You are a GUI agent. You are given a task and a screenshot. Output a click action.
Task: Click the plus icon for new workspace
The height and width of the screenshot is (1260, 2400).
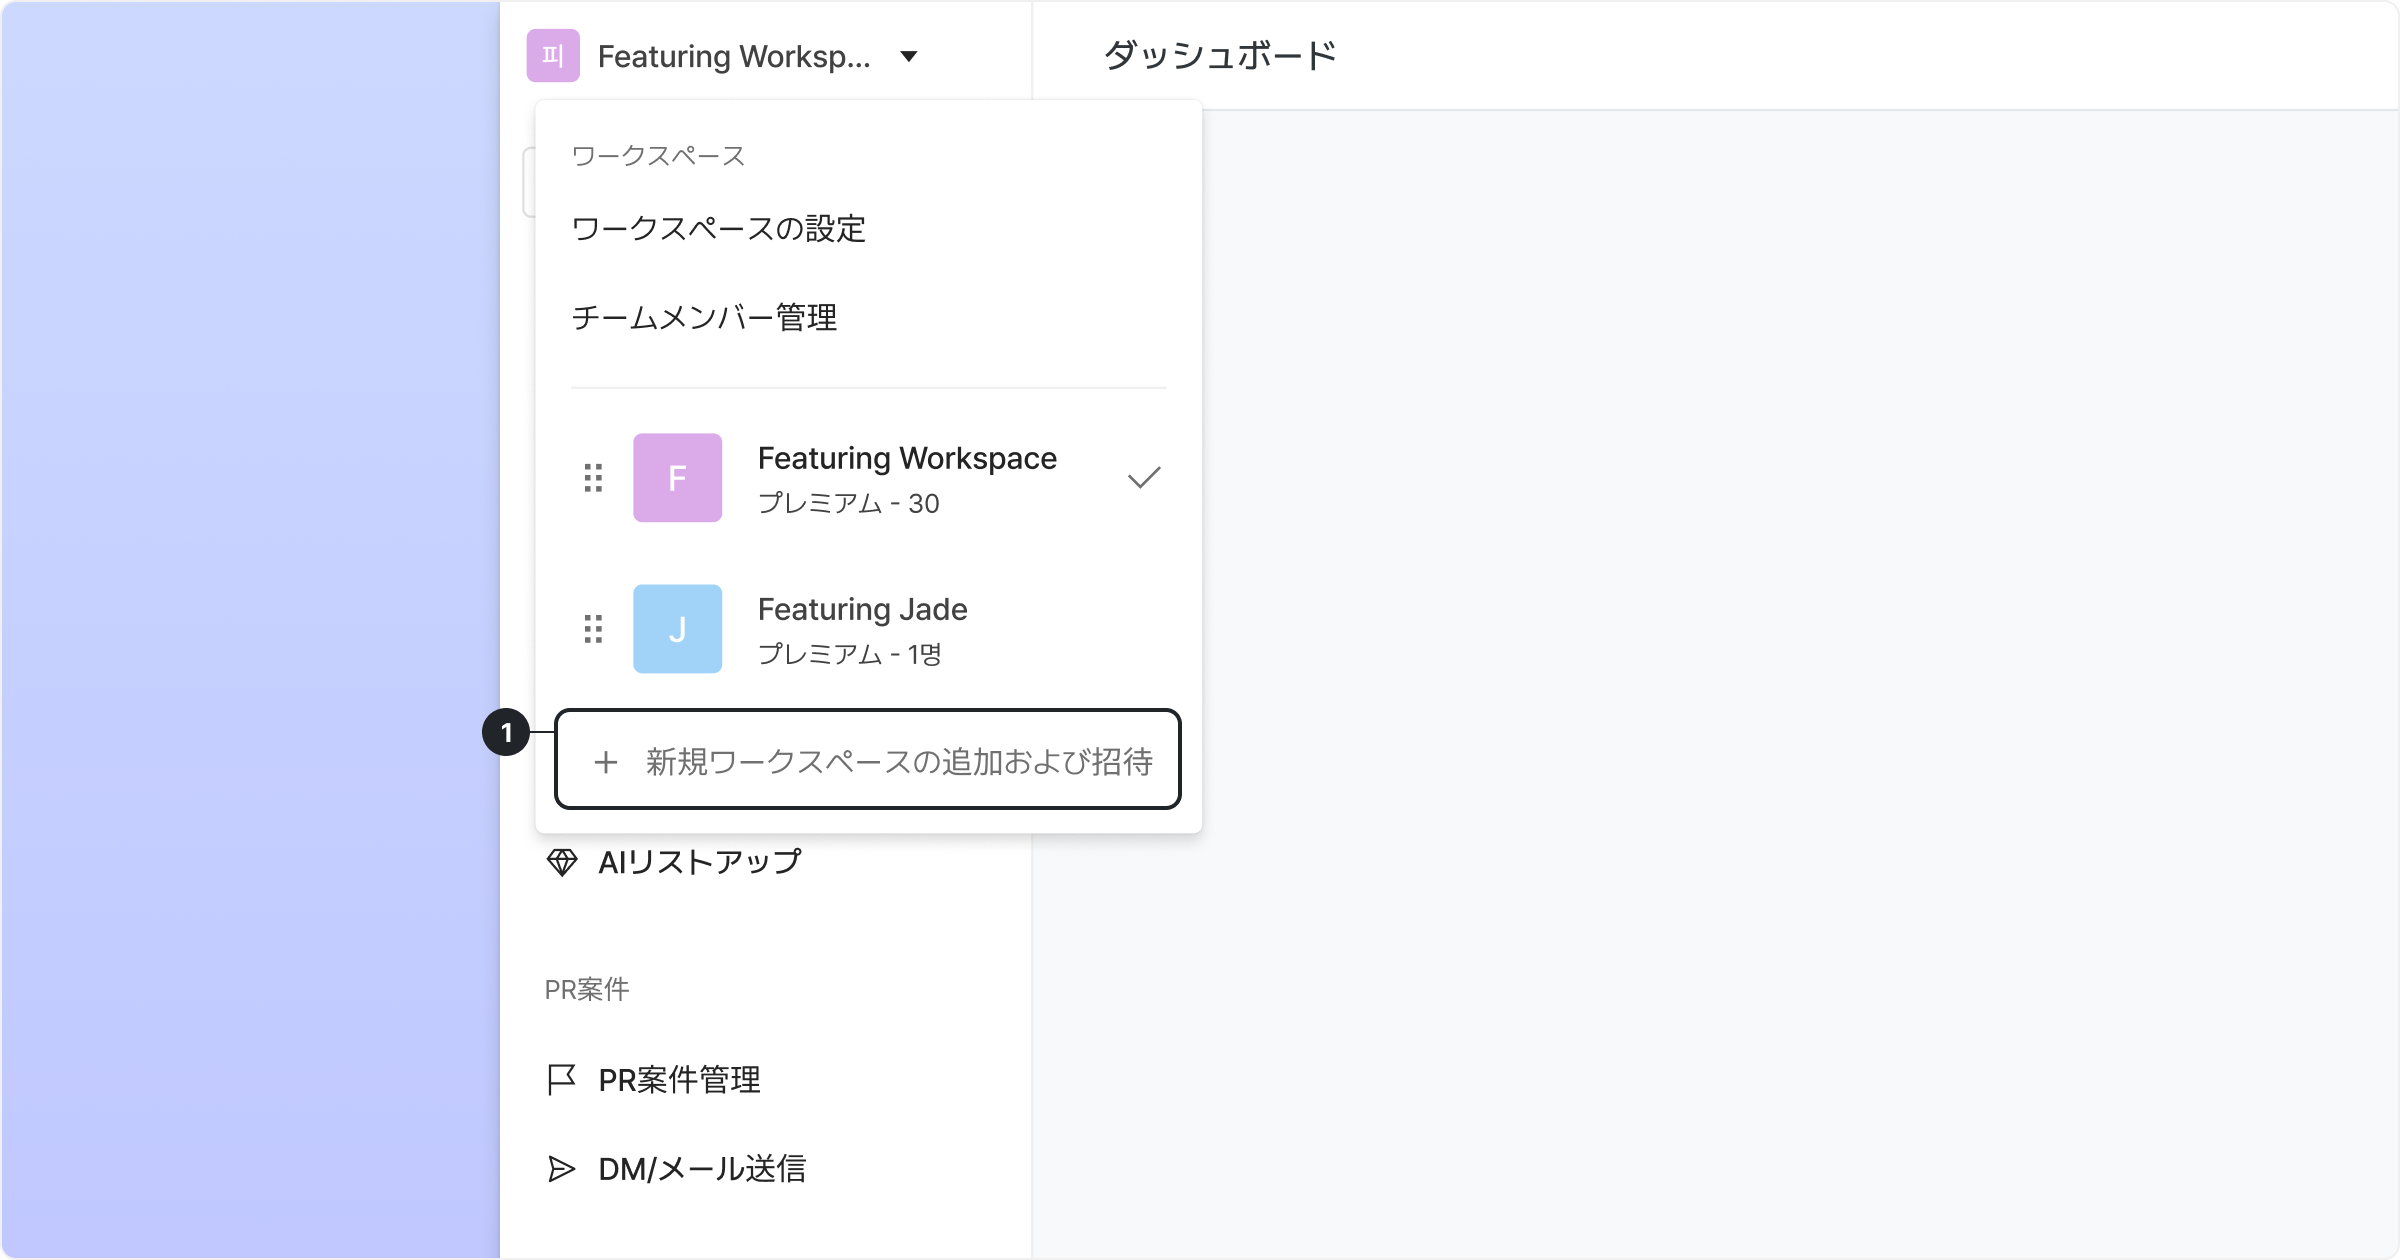(x=606, y=763)
